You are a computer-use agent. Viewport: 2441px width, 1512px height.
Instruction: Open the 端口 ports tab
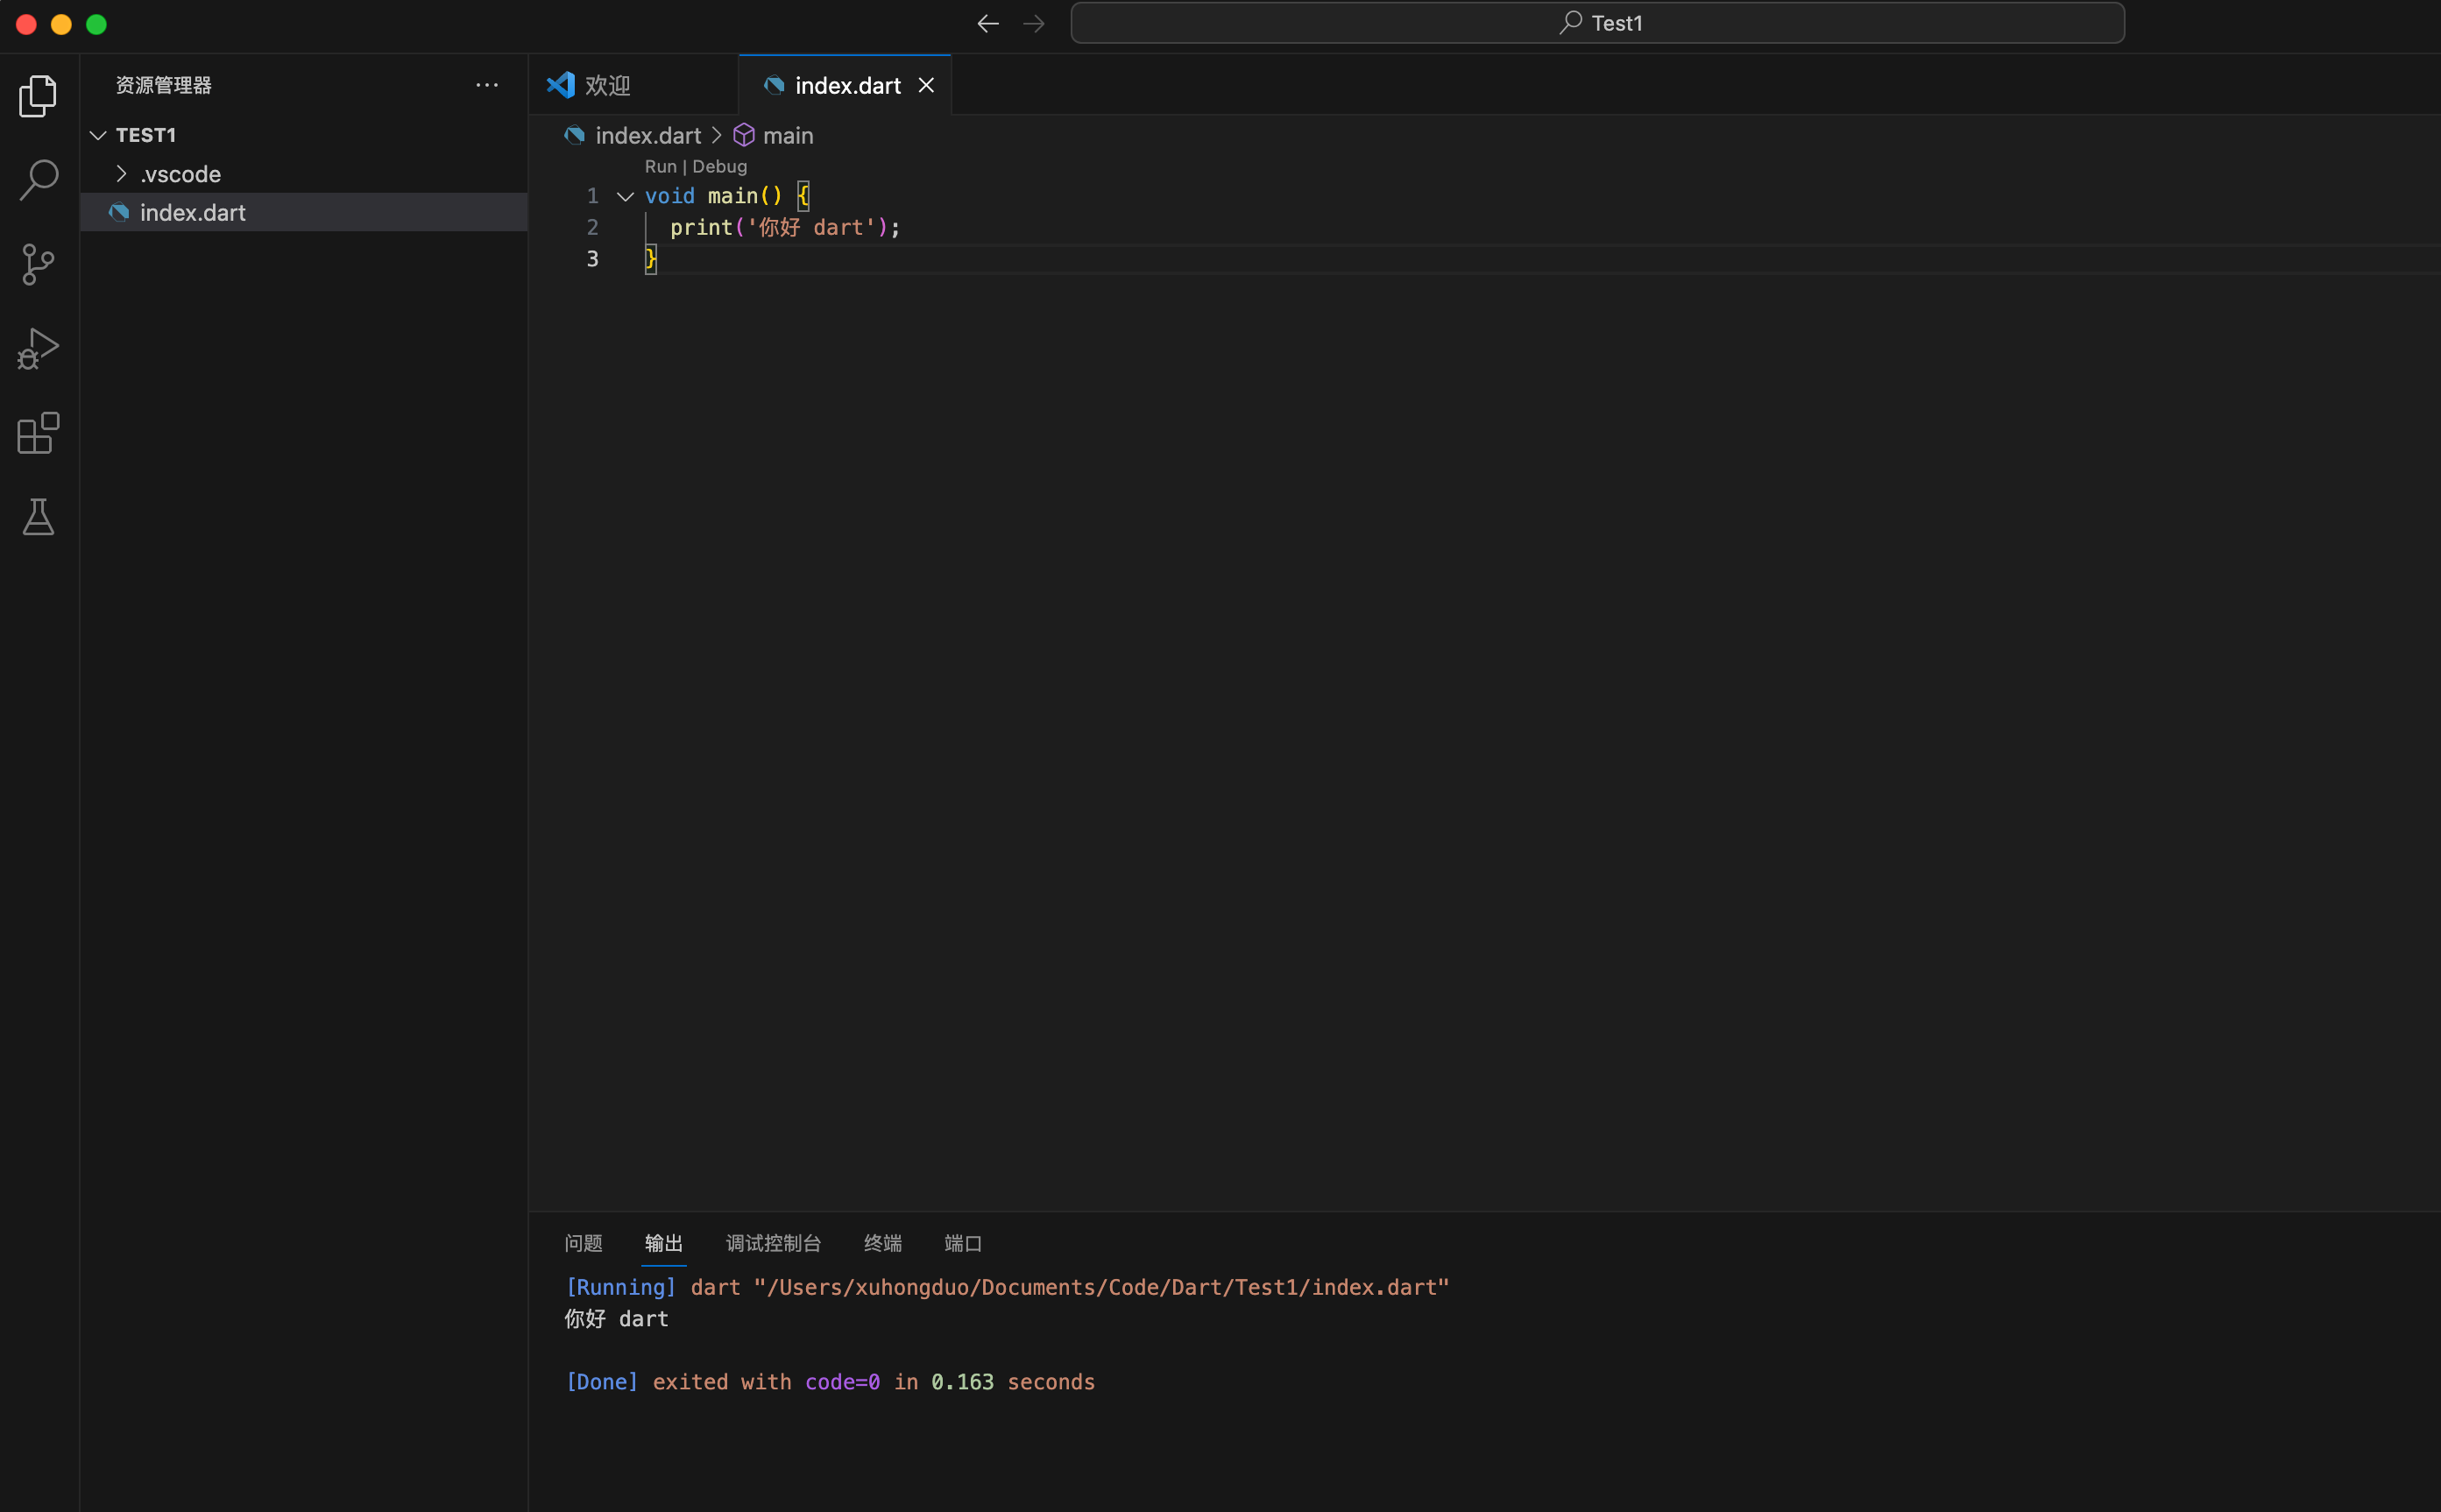[x=963, y=1243]
